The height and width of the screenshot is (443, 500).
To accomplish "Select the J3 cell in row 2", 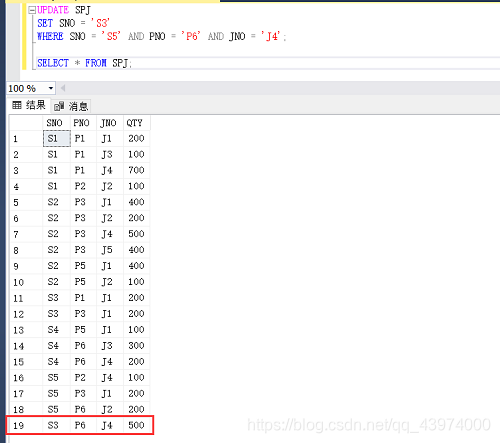I will tap(110, 154).
